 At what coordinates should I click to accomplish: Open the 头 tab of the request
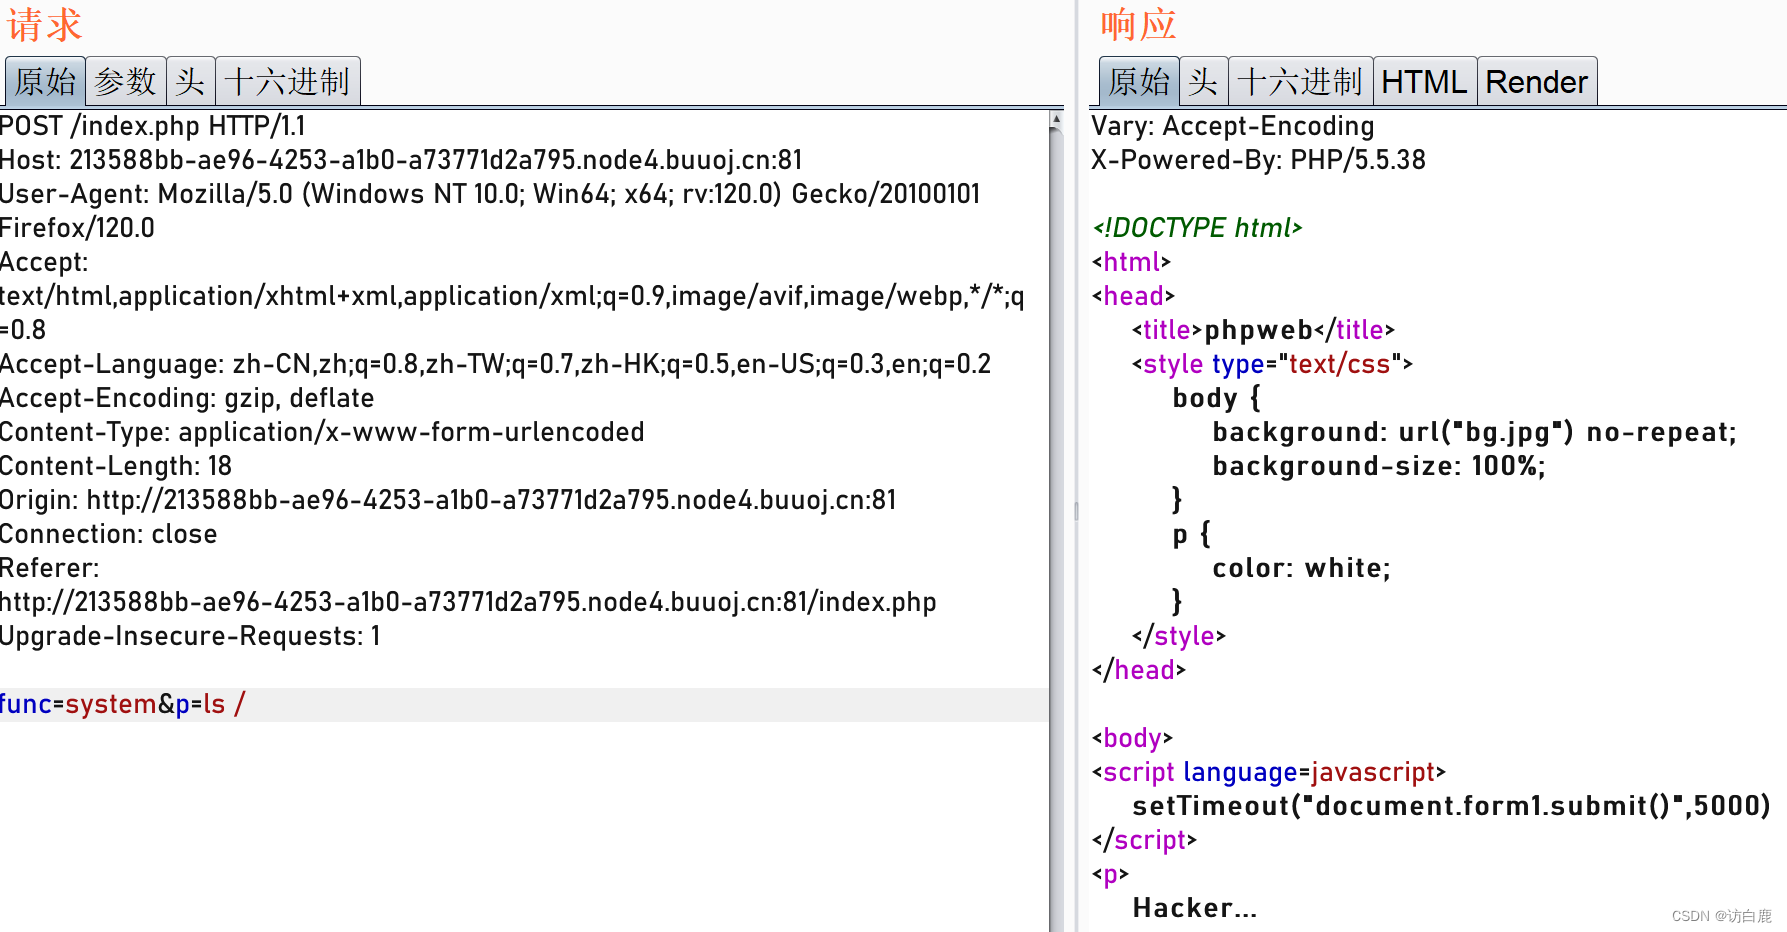(x=189, y=81)
